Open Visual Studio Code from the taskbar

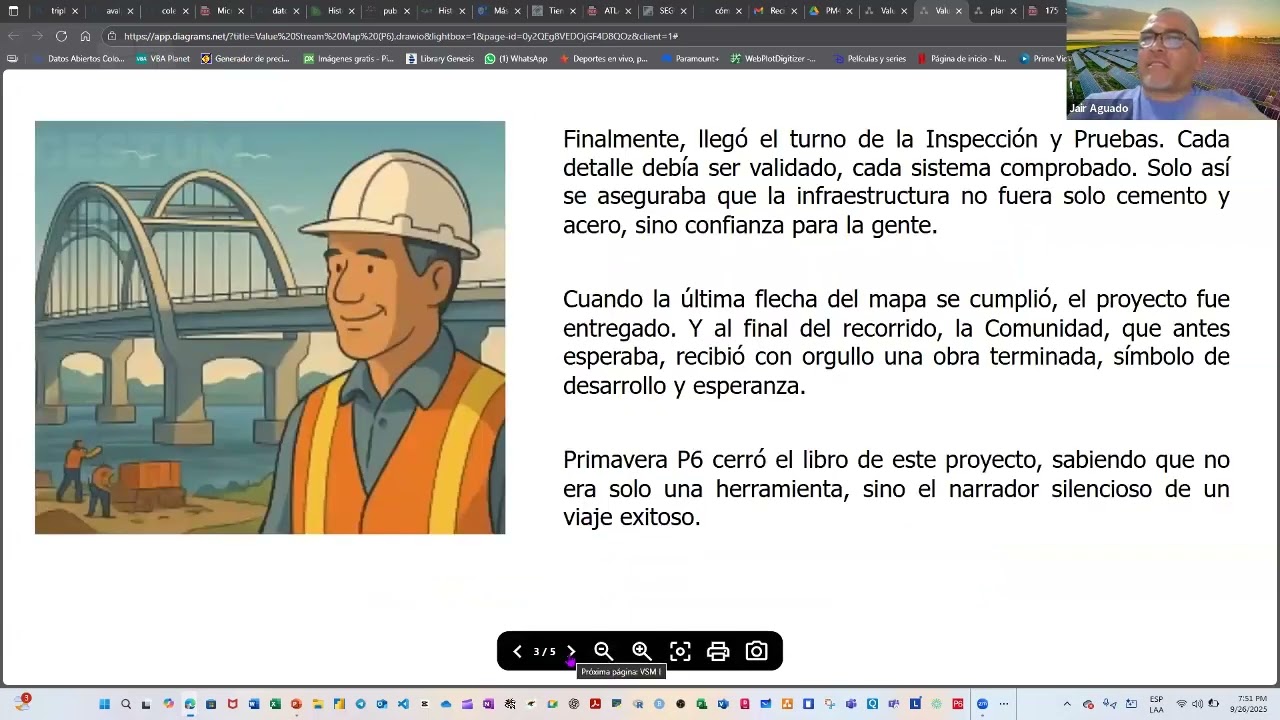click(403, 704)
